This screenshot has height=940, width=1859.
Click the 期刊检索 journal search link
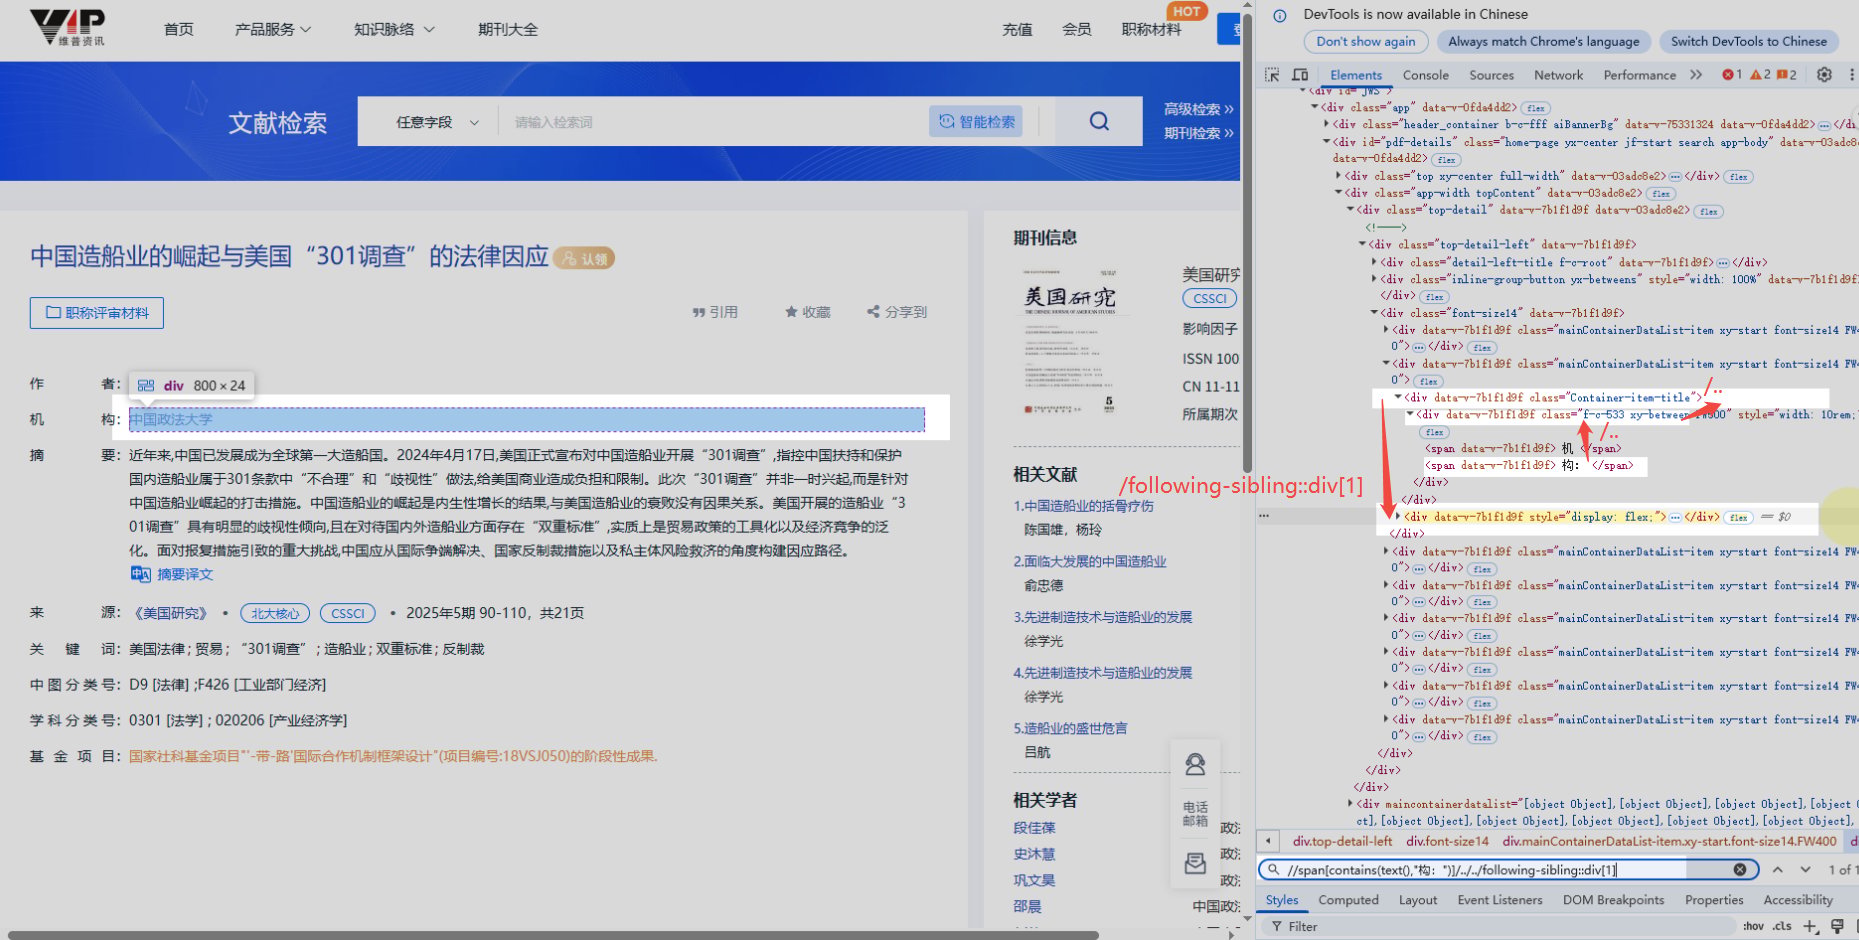pyautogui.click(x=1198, y=133)
